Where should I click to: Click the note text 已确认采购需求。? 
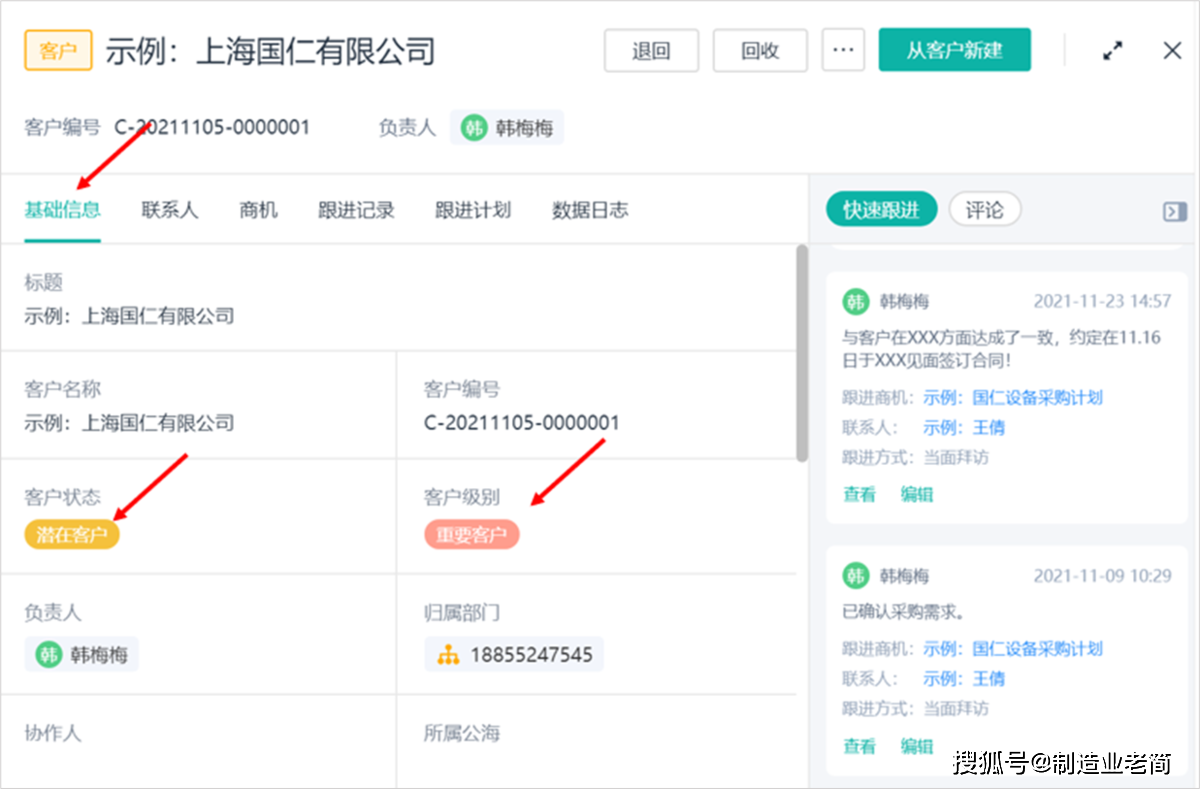coord(903,611)
